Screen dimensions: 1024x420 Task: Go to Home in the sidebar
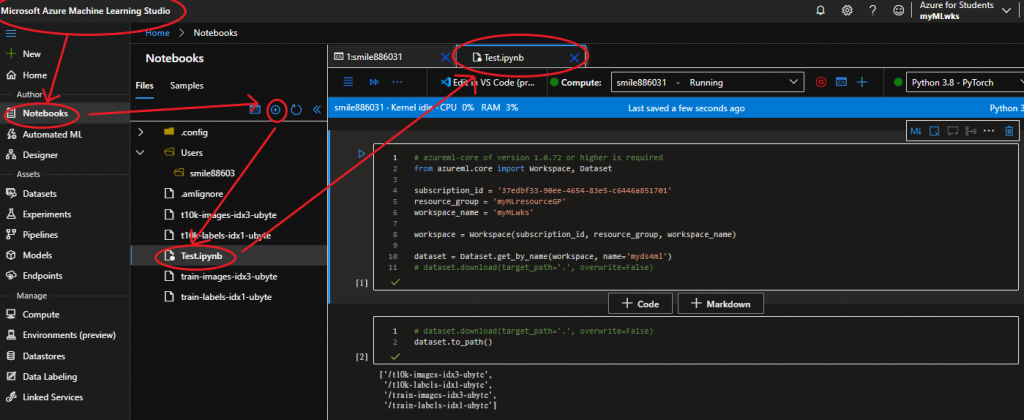click(x=26, y=75)
